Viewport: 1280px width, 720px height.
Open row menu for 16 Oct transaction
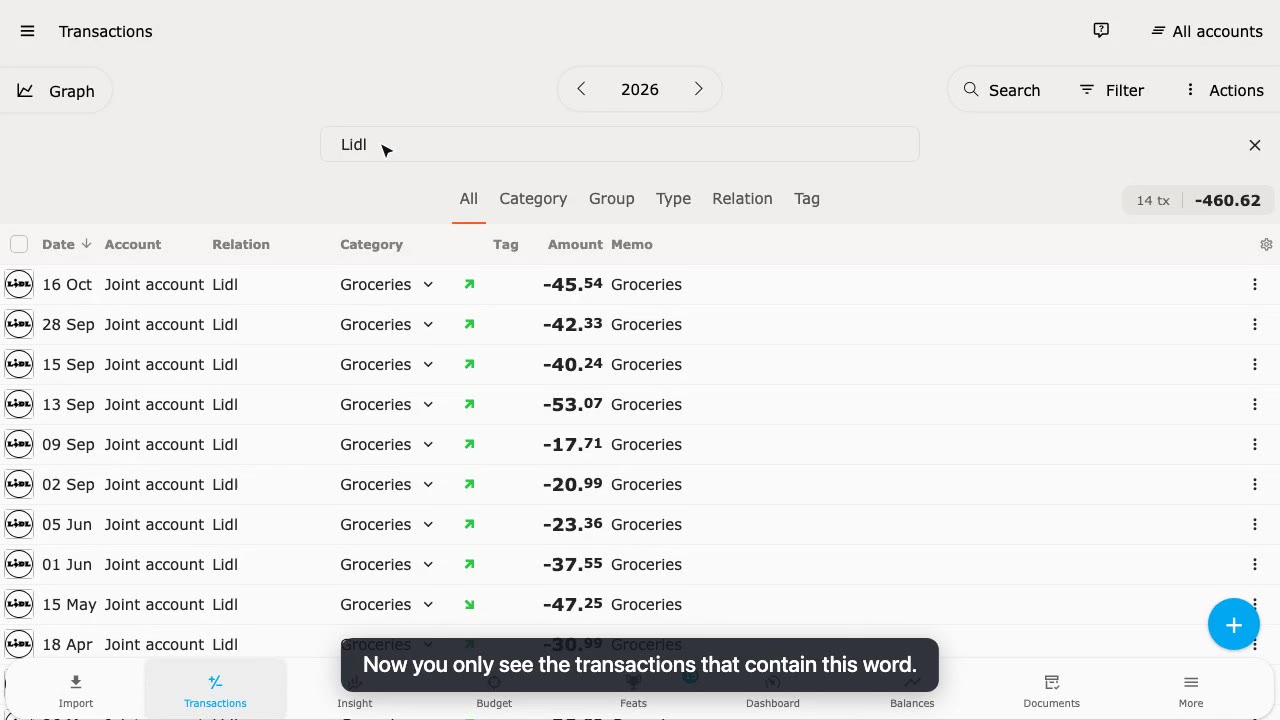coord(1255,284)
